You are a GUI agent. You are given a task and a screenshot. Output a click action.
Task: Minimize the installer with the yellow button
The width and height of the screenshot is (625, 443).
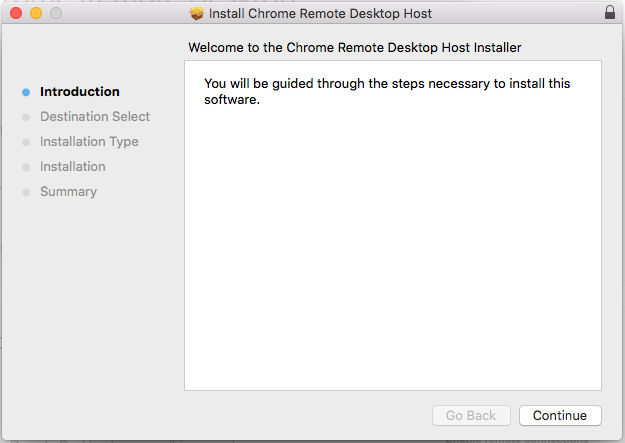click(x=36, y=14)
